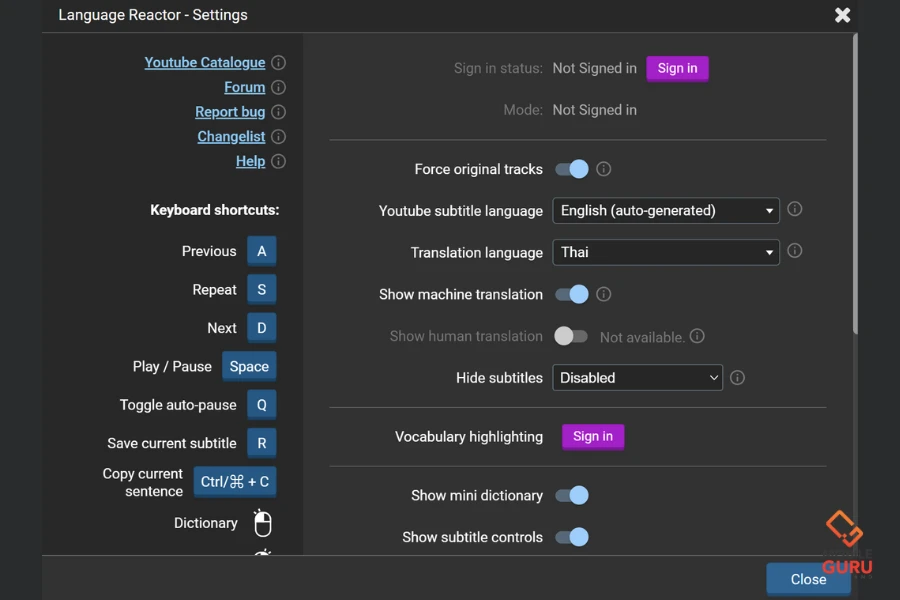Open Hide subtitles dropdown
The image size is (900, 600).
pyautogui.click(x=637, y=378)
